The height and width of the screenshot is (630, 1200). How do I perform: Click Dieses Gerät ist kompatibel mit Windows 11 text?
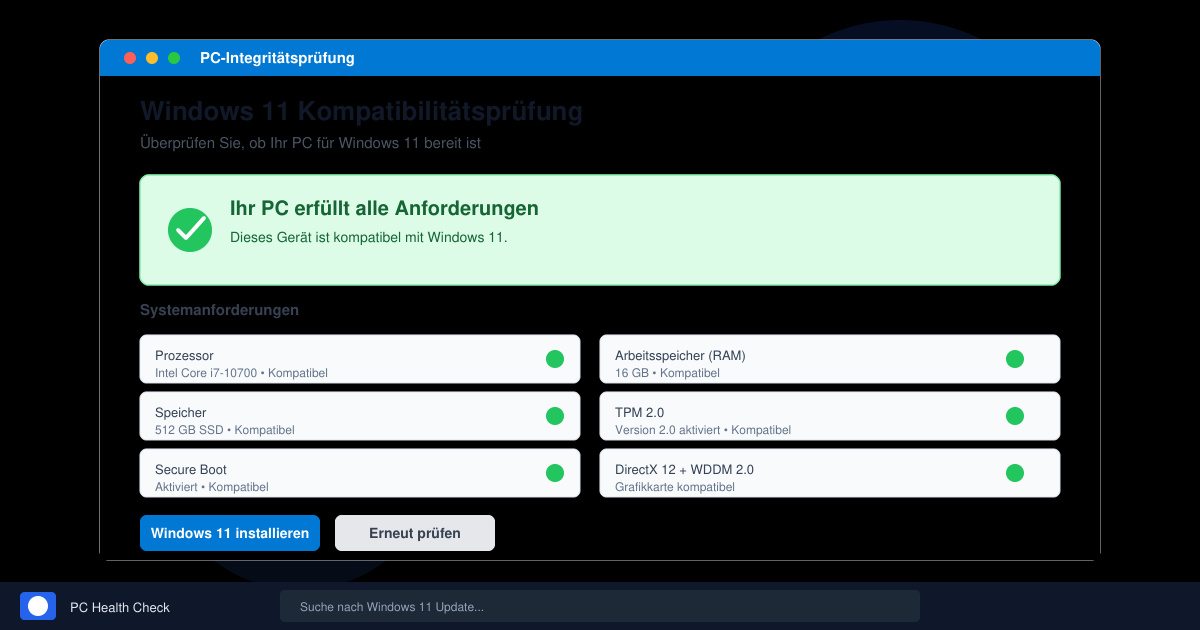point(369,237)
